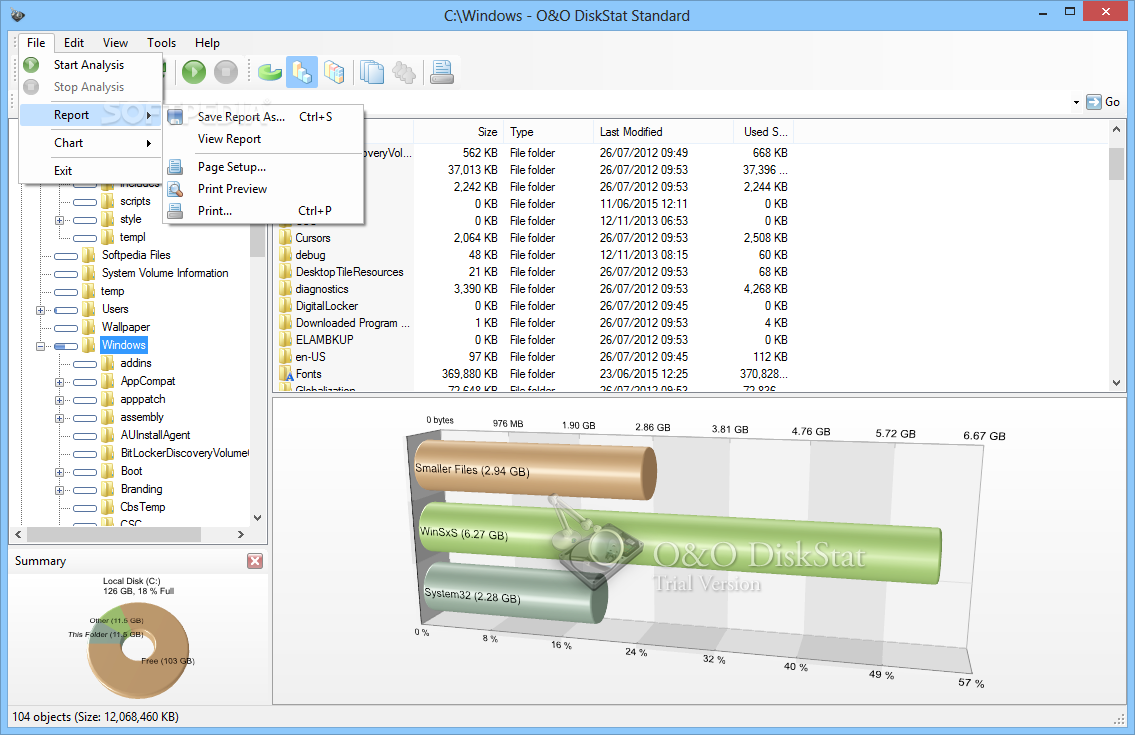Click the page icon beside Page Setup
Screen dimensions: 1135x735
pos(175,167)
